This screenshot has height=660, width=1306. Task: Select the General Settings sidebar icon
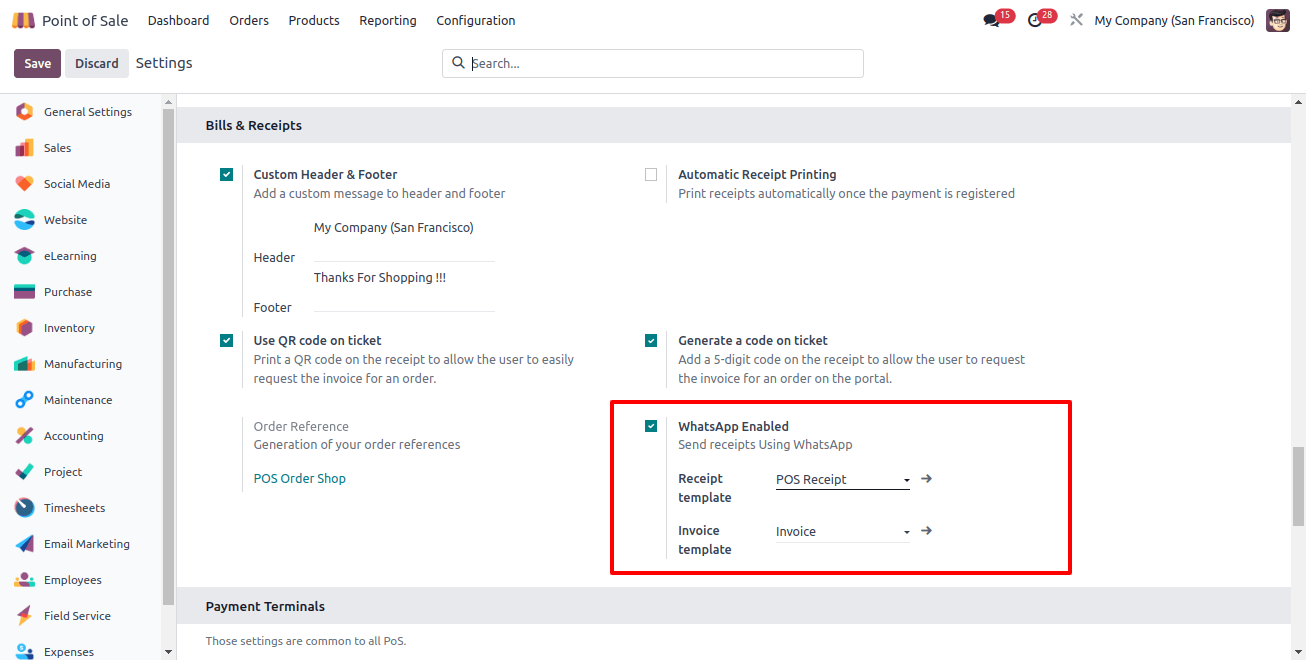coord(25,112)
